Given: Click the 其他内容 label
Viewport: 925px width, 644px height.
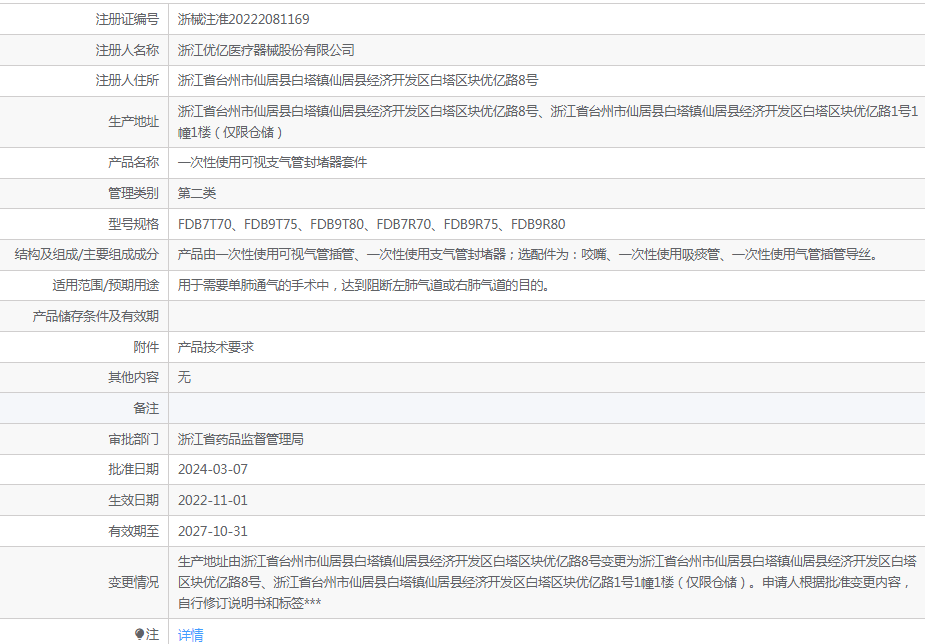Looking at the screenshot, I should [133, 377].
